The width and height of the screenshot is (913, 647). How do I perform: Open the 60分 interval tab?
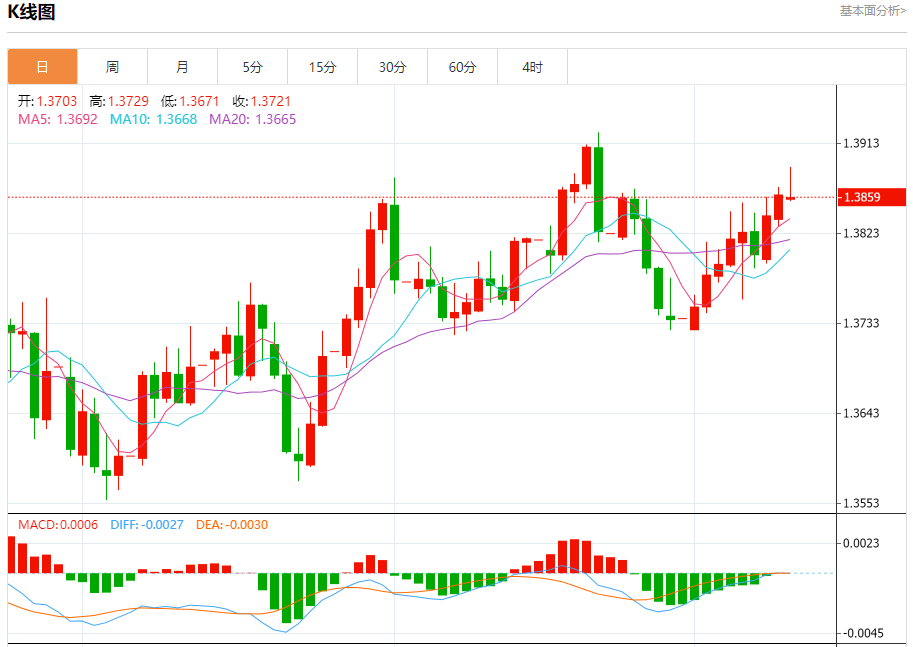point(462,67)
